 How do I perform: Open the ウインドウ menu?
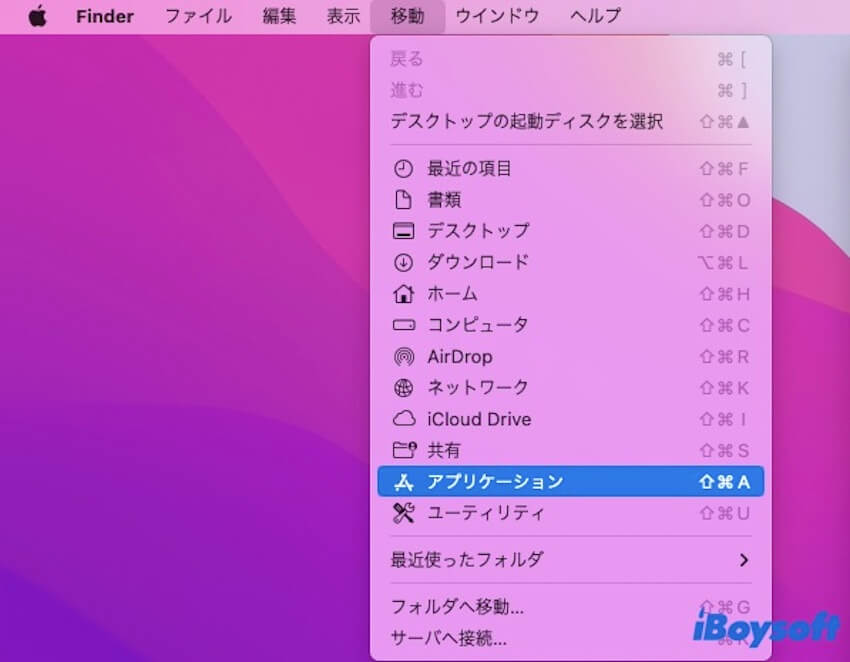coord(497,16)
